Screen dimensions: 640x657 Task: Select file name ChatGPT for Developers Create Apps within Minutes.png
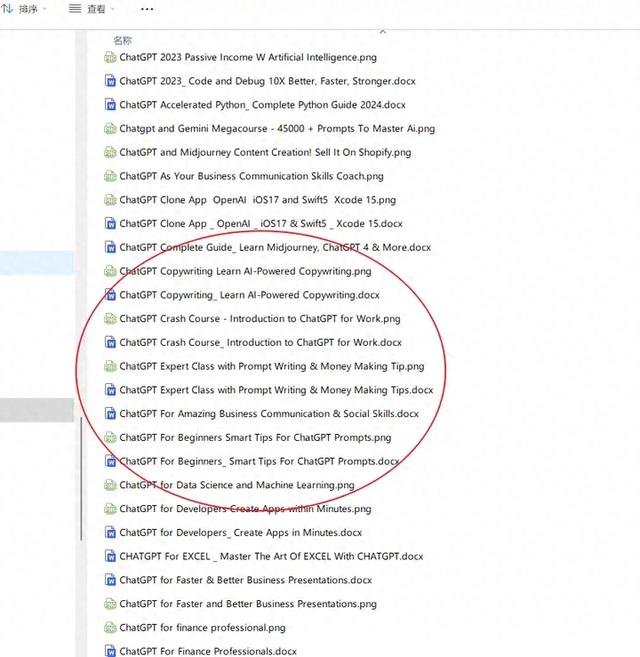tap(245, 508)
